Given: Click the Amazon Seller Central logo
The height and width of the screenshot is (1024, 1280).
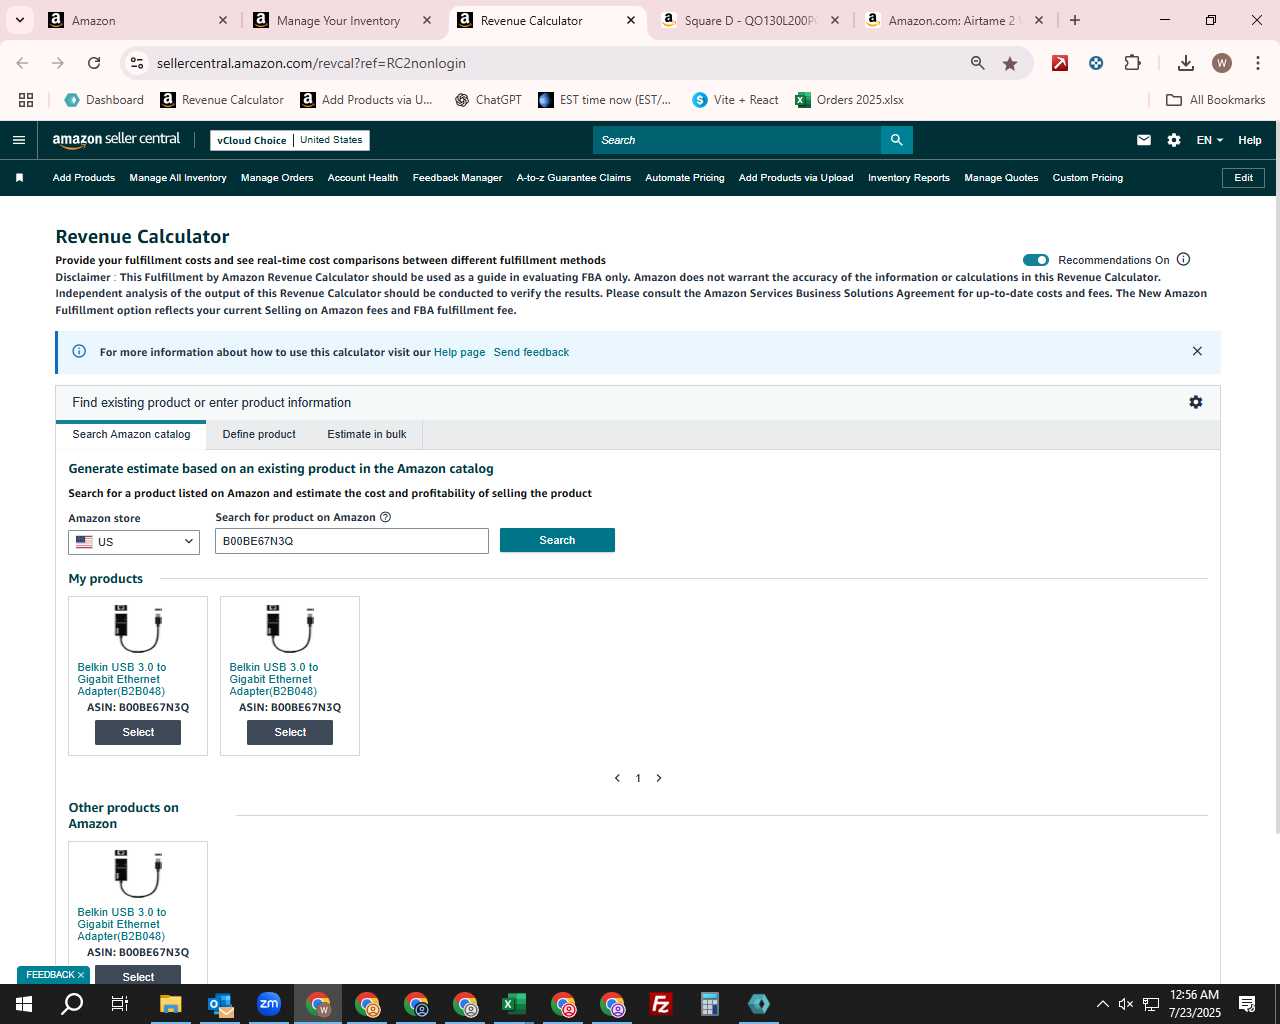Looking at the screenshot, I should pyautogui.click(x=116, y=140).
